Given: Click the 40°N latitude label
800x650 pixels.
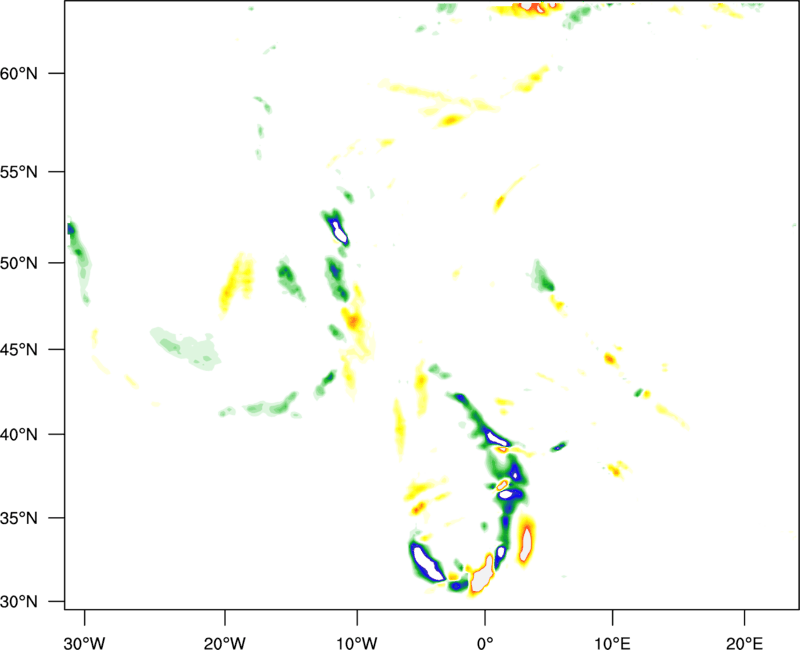Looking at the screenshot, I should point(19,435).
